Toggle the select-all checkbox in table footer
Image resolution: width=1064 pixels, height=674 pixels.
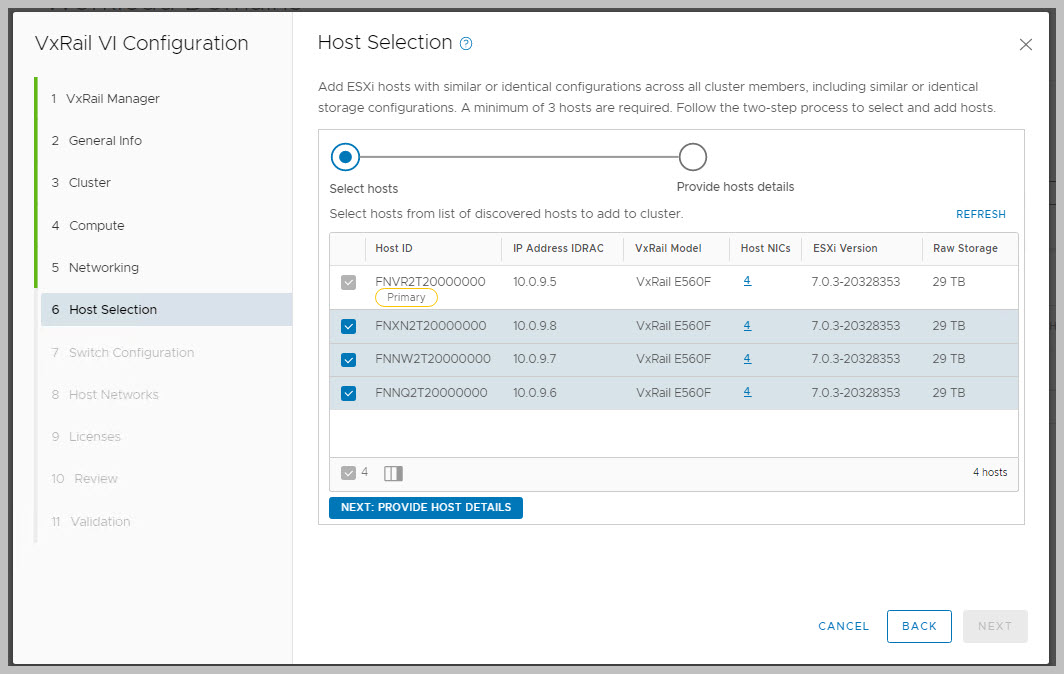point(348,473)
